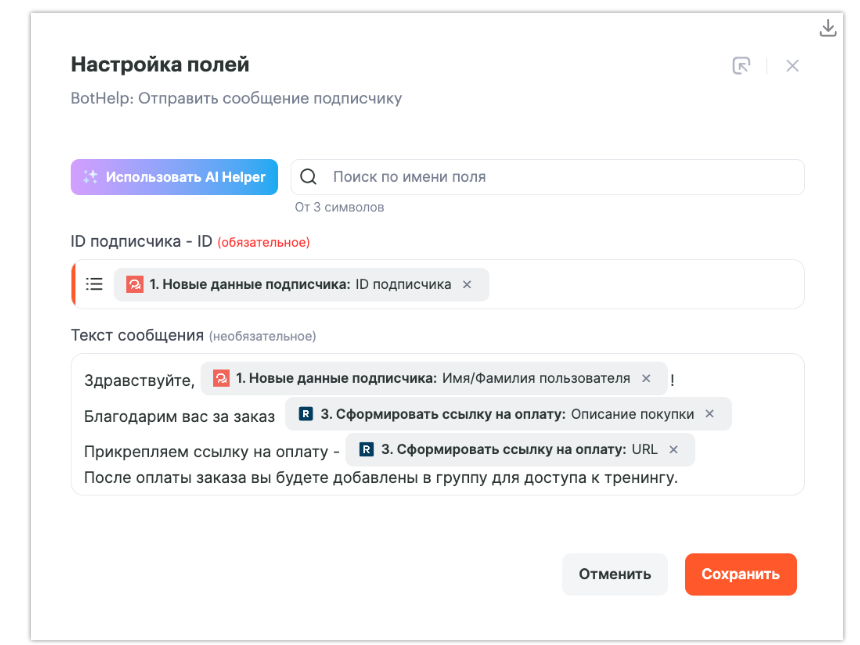Focus the Поиск по имени поля field
Screen dimensions: 860x645
click(x=560, y=177)
